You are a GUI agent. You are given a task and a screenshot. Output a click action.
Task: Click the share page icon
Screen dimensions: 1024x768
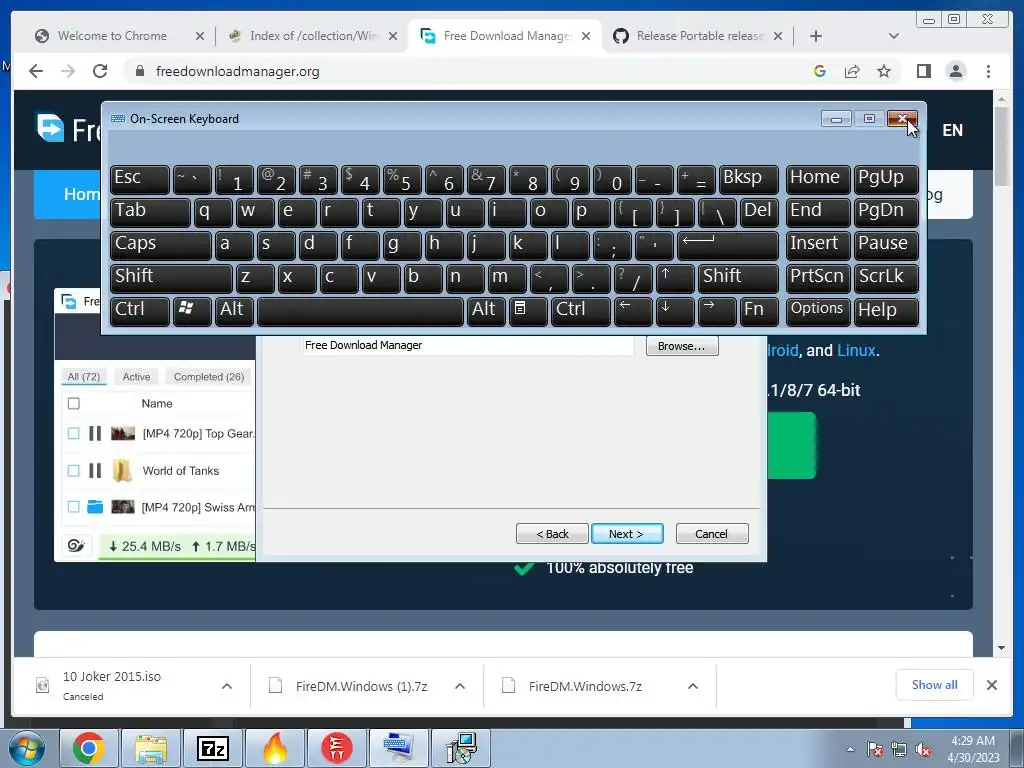coord(852,71)
